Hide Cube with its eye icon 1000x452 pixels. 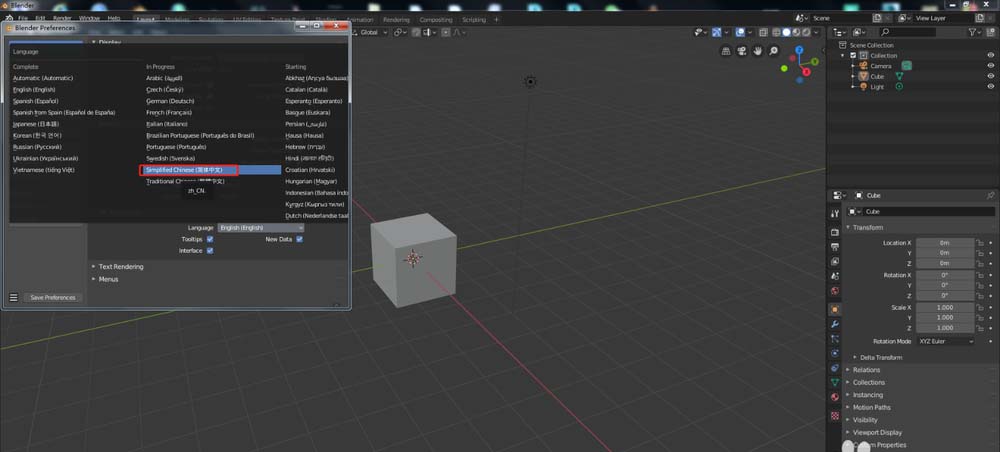pos(991,76)
